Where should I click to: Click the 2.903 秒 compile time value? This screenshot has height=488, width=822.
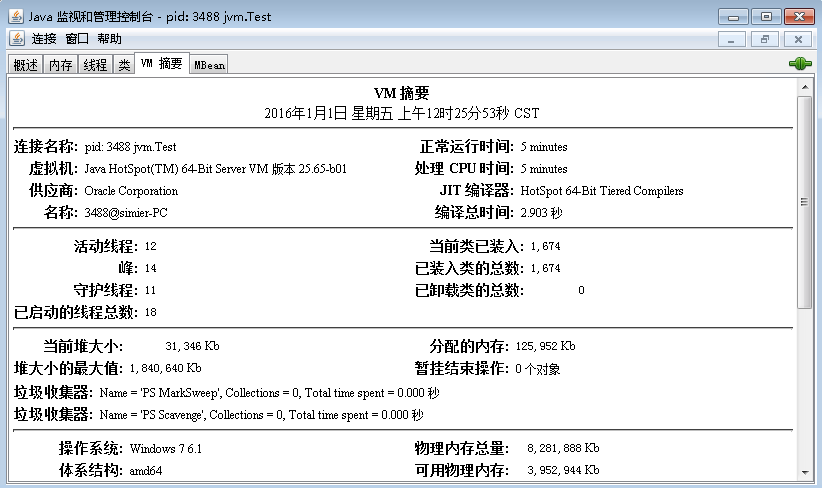point(541,213)
